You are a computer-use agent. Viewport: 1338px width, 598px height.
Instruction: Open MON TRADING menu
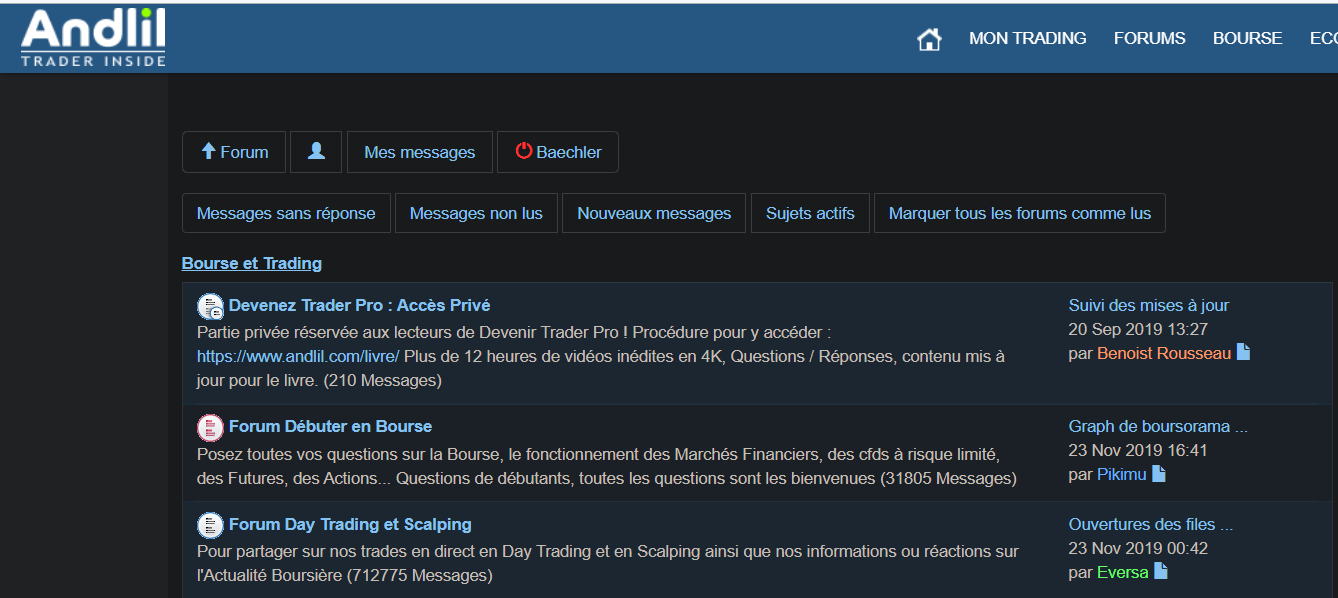coord(1027,38)
